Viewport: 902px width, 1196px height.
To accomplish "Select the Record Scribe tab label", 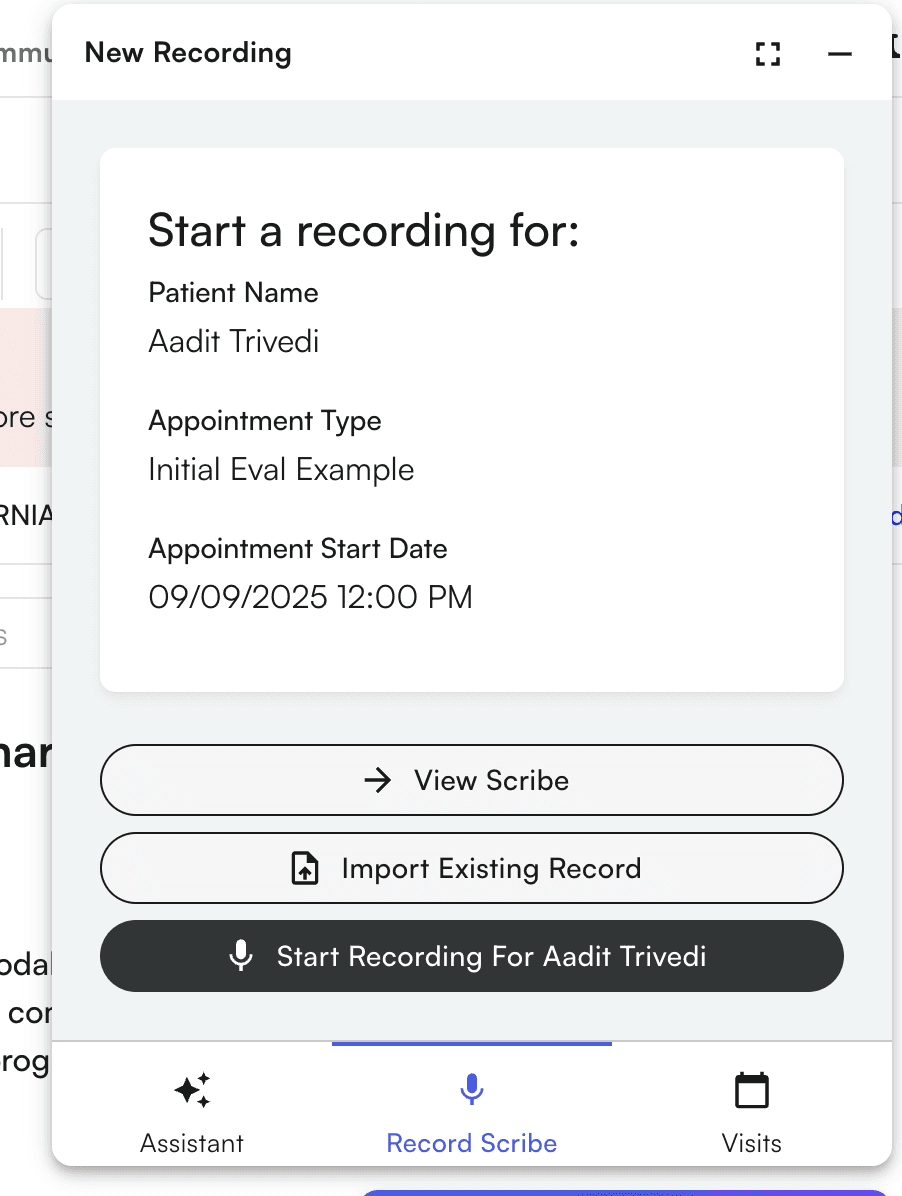I will [471, 1143].
